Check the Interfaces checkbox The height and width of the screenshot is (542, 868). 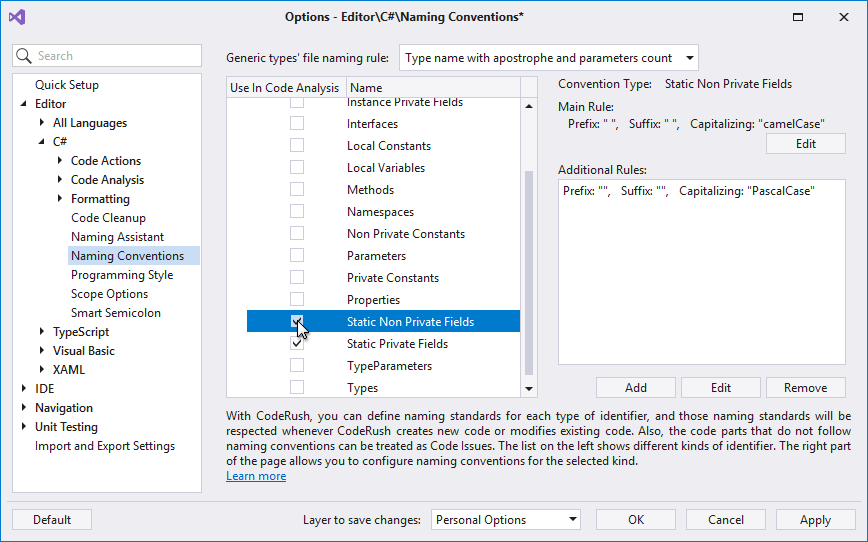[297, 124]
